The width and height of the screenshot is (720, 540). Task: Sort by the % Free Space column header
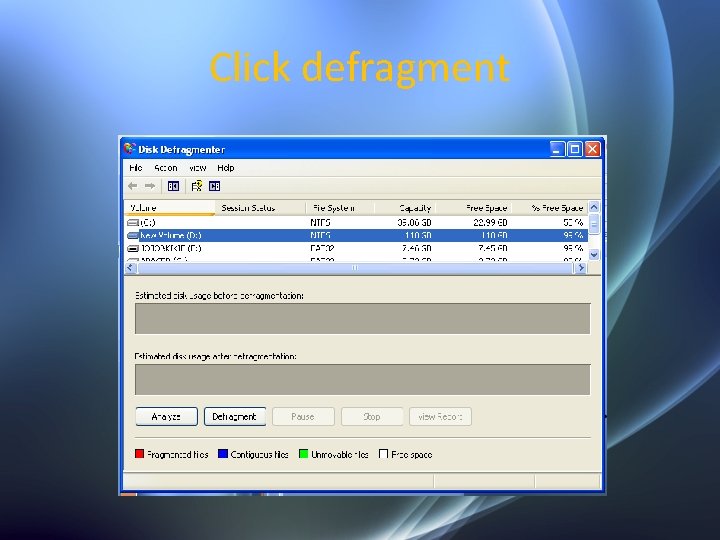550,208
